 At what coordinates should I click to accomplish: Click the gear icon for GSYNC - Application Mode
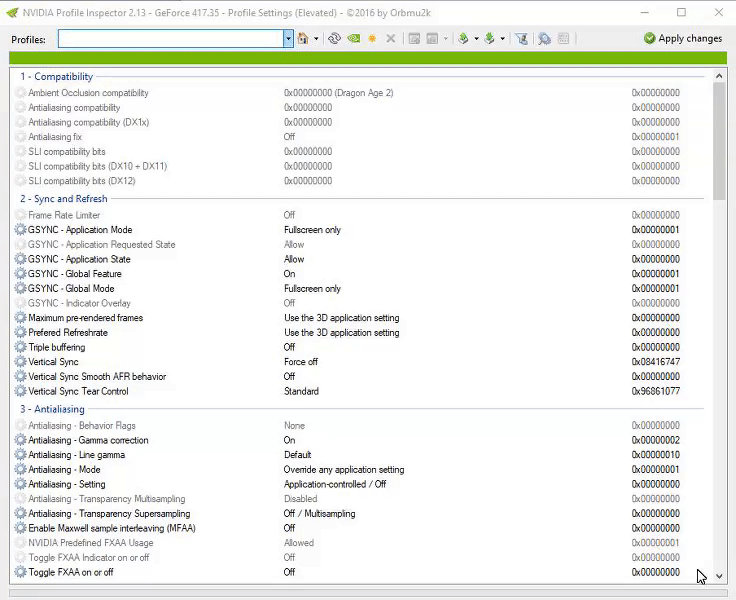point(20,230)
